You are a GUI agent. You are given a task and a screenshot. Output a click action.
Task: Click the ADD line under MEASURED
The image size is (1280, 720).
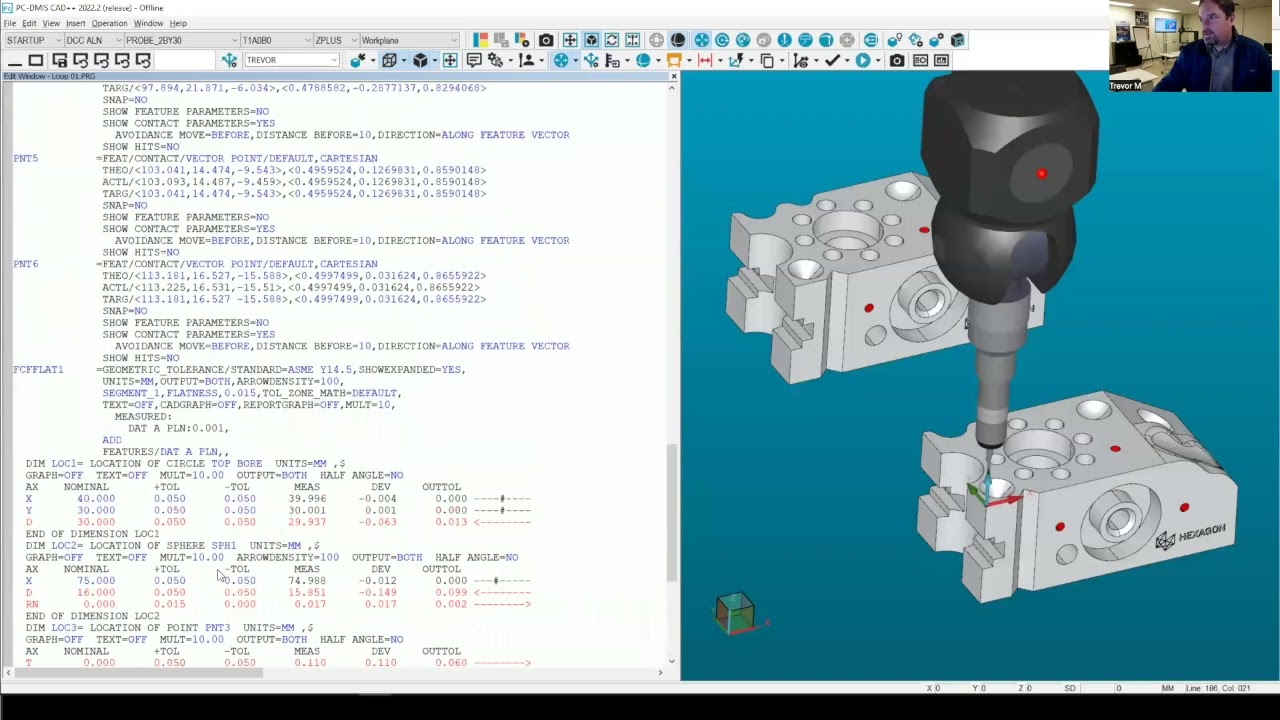[112, 440]
